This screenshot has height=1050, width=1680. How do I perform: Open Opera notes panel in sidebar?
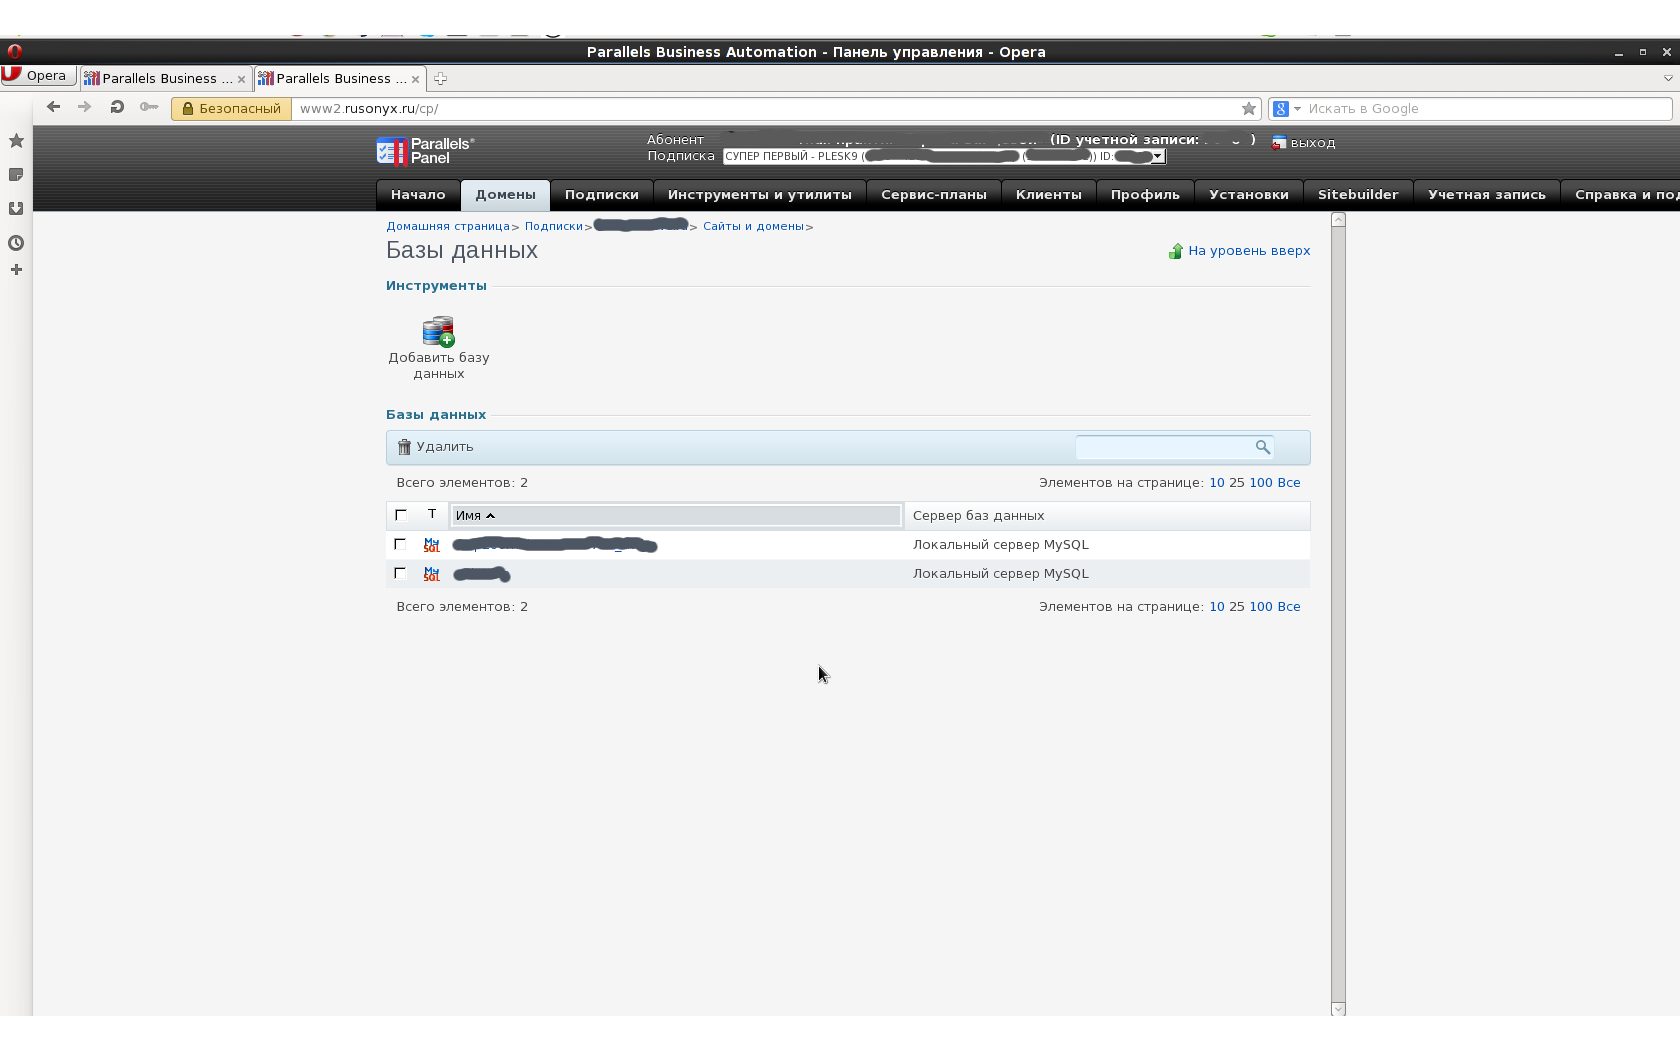(x=16, y=175)
